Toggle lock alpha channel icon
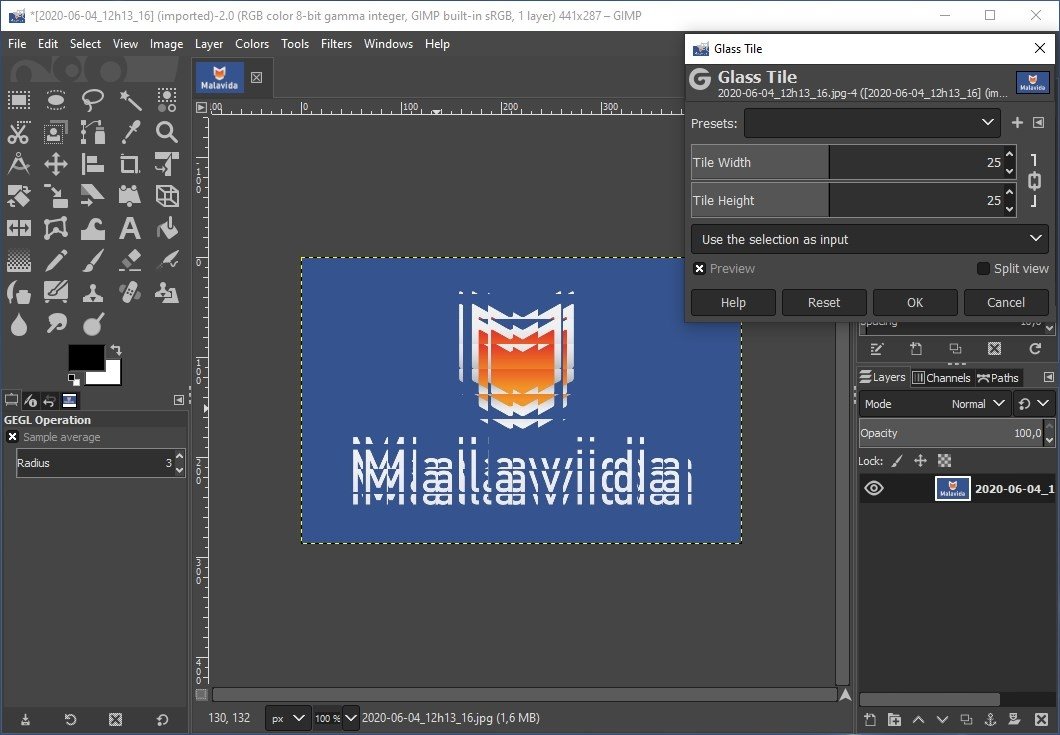This screenshot has width=1060, height=735. 944,461
